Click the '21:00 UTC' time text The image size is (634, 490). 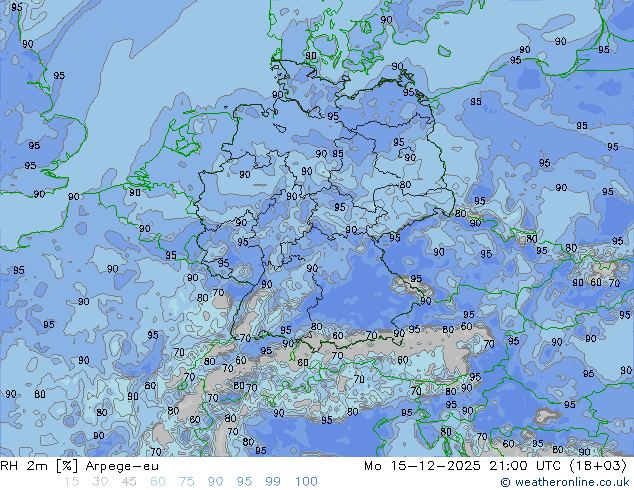coord(525,466)
